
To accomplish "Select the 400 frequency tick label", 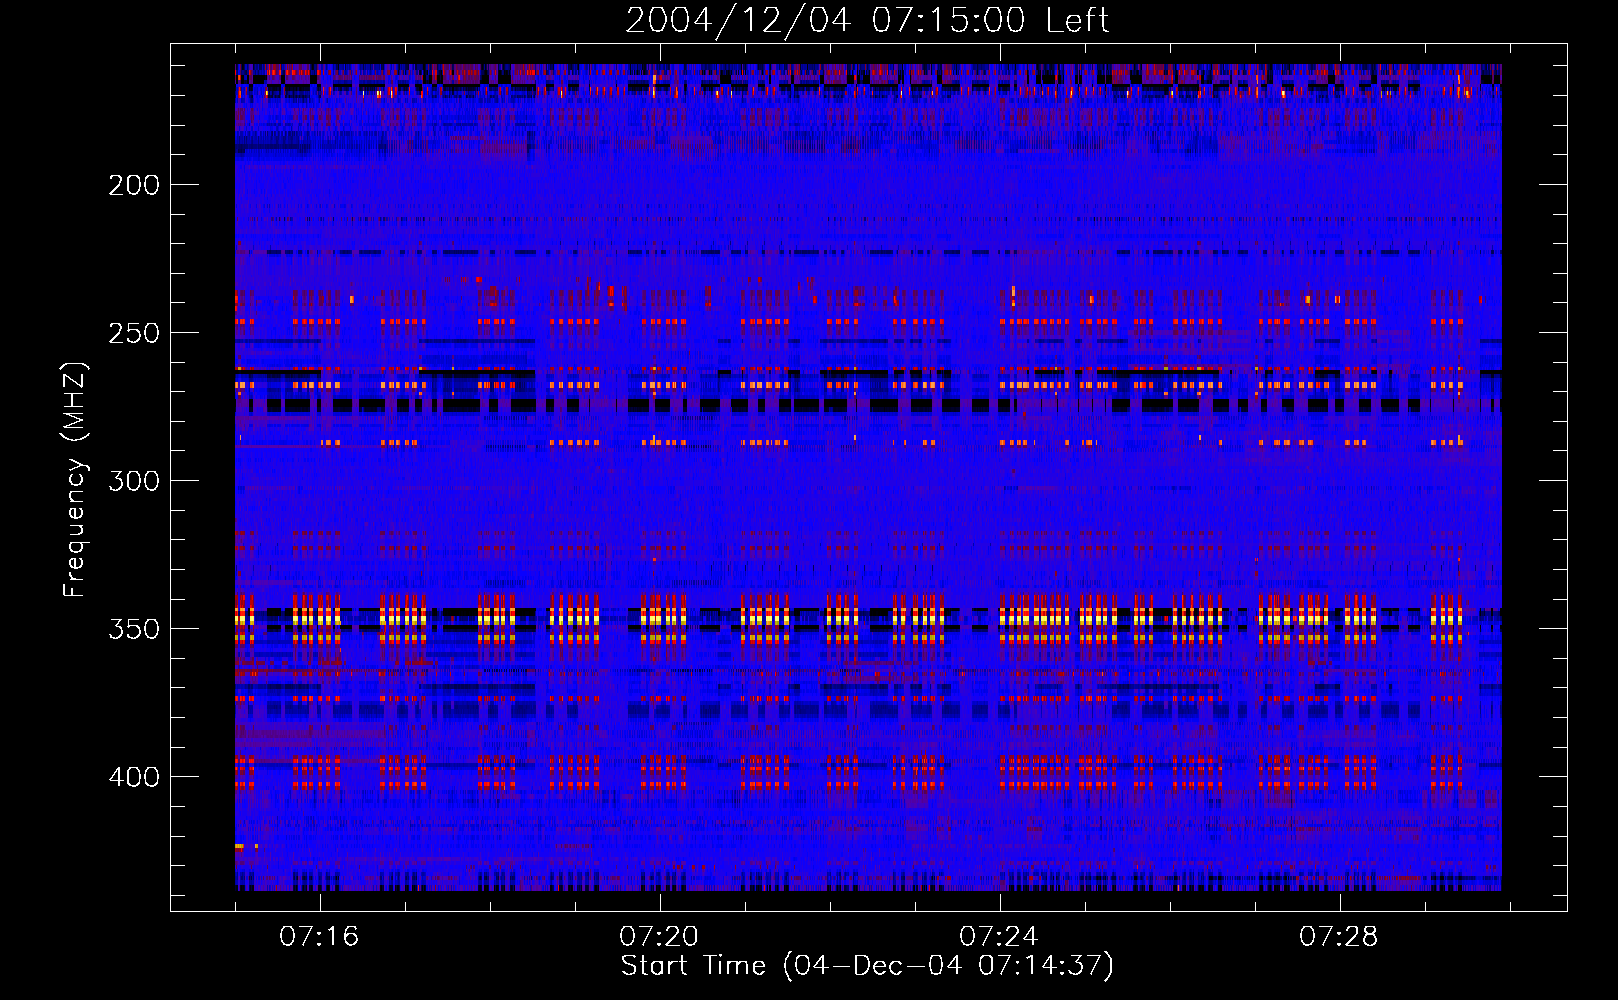I will (x=134, y=777).
